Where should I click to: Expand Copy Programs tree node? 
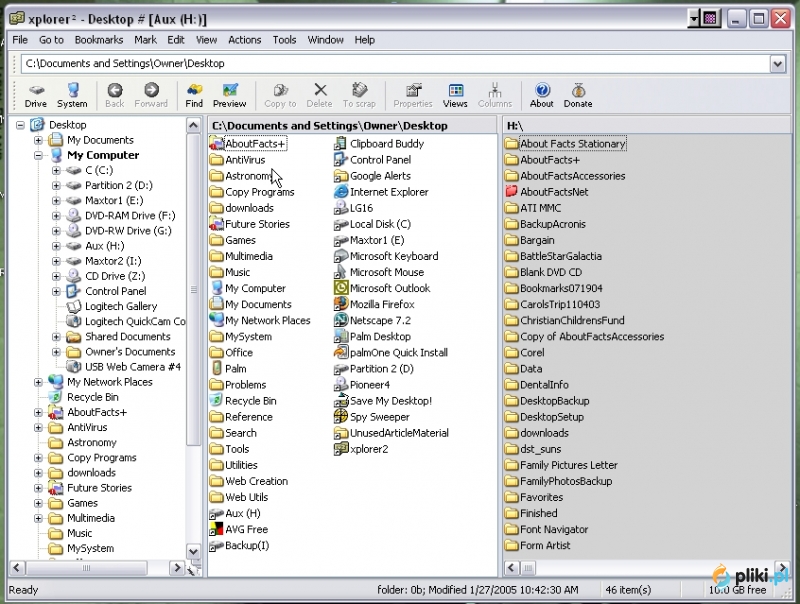click(x=38, y=458)
